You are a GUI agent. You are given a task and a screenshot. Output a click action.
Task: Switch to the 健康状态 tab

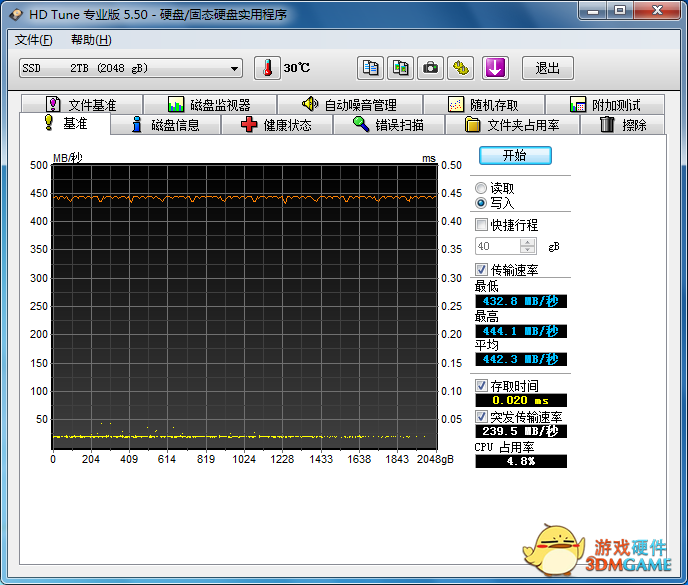pyautogui.click(x=276, y=125)
